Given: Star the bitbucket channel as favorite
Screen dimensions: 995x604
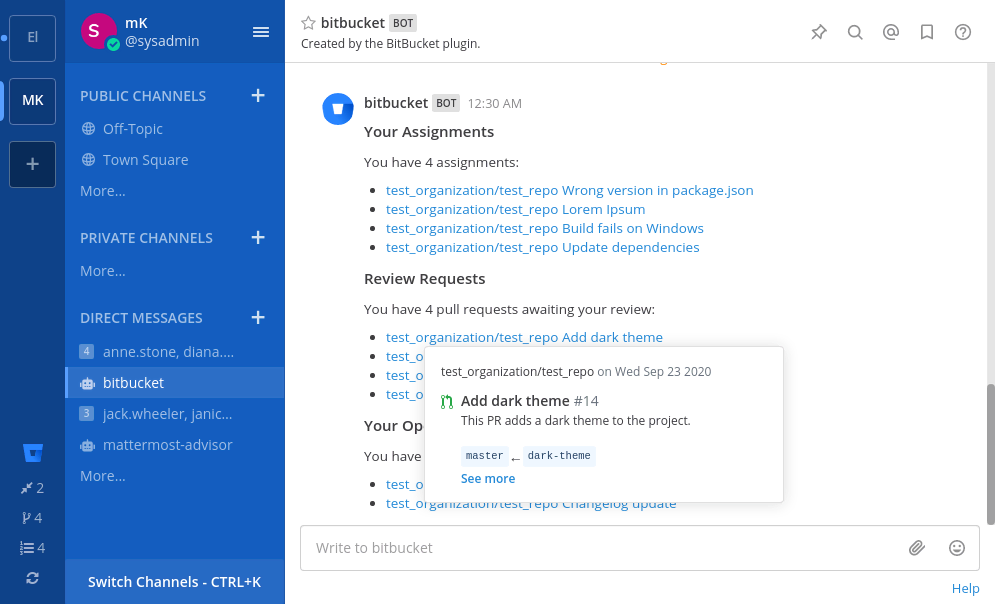Looking at the screenshot, I should click(308, 23).
